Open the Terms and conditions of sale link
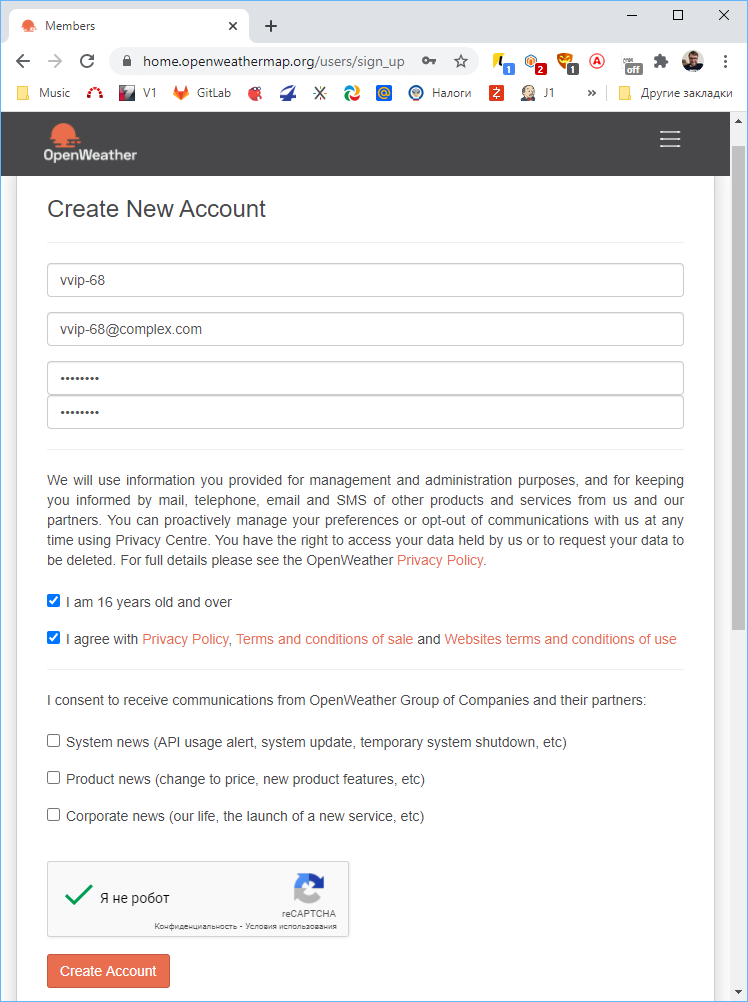Viewport: 748px width, 1002px height. (x=324, y=639)
